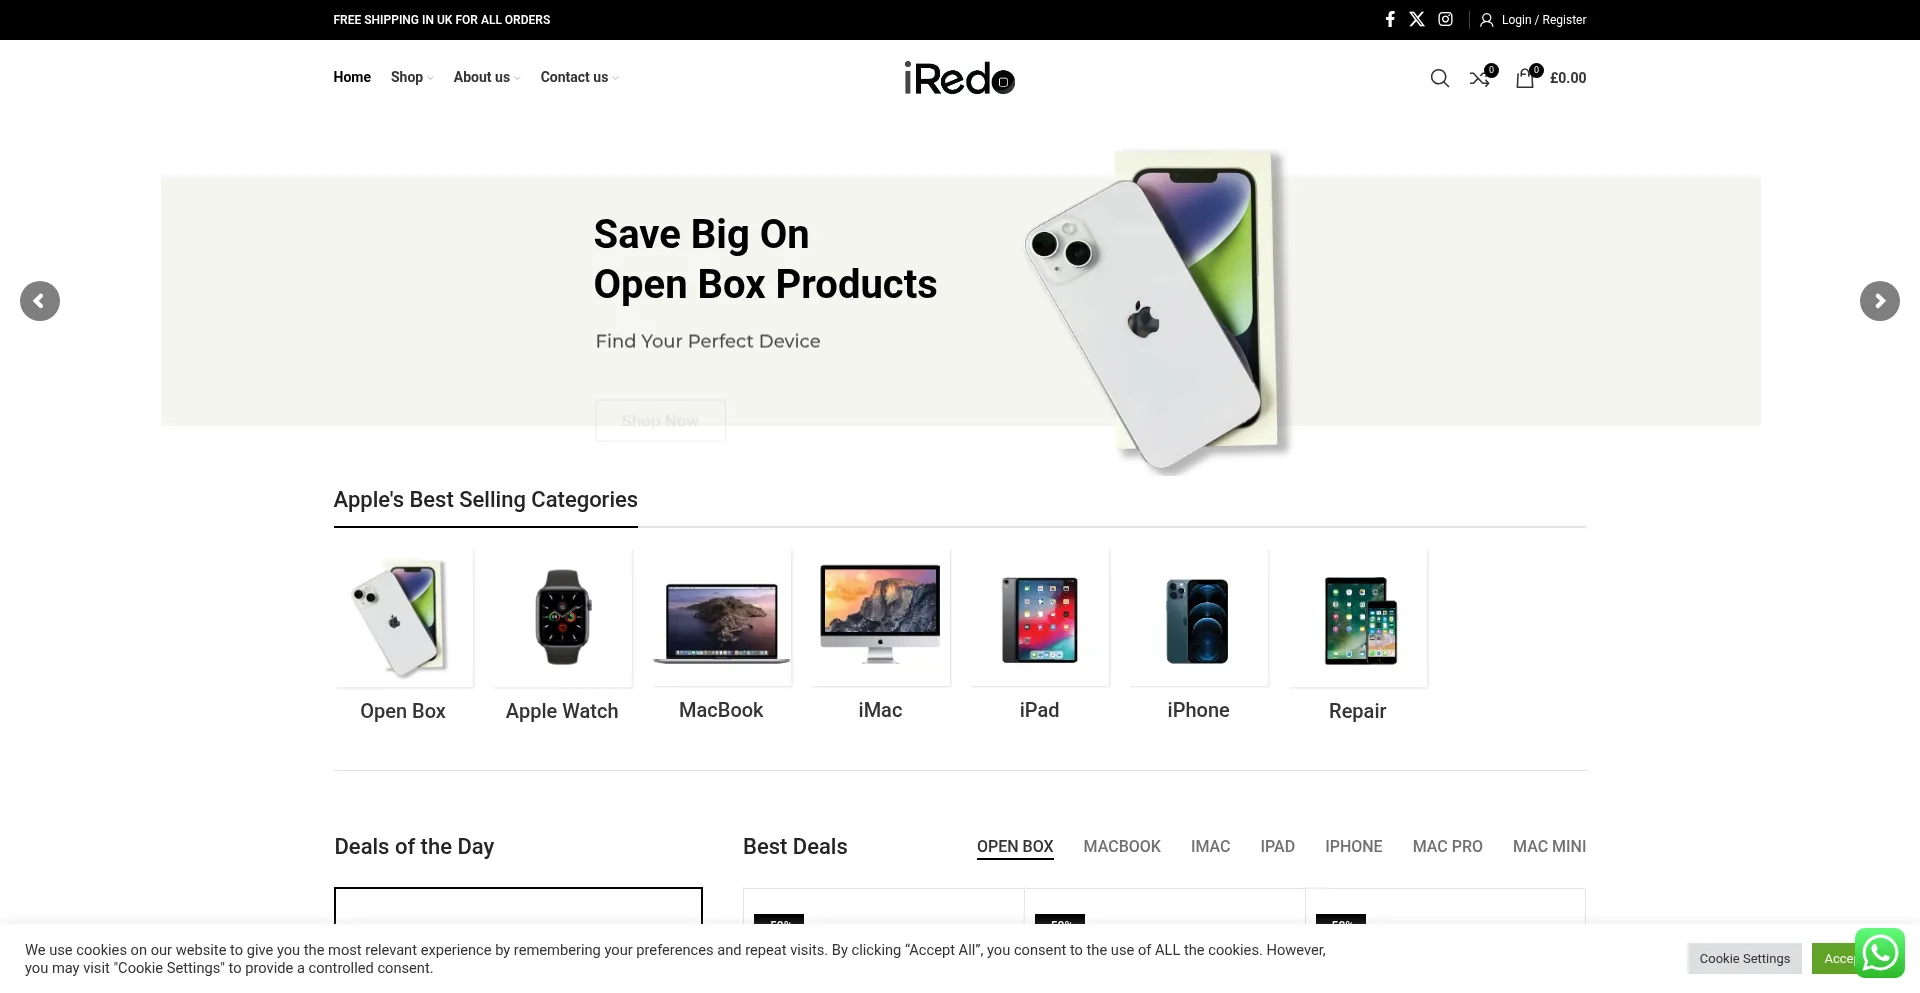This screenshot has width=1920, height=993.
Task: Click Login / Register link
Action: [x=1533, y=20]
